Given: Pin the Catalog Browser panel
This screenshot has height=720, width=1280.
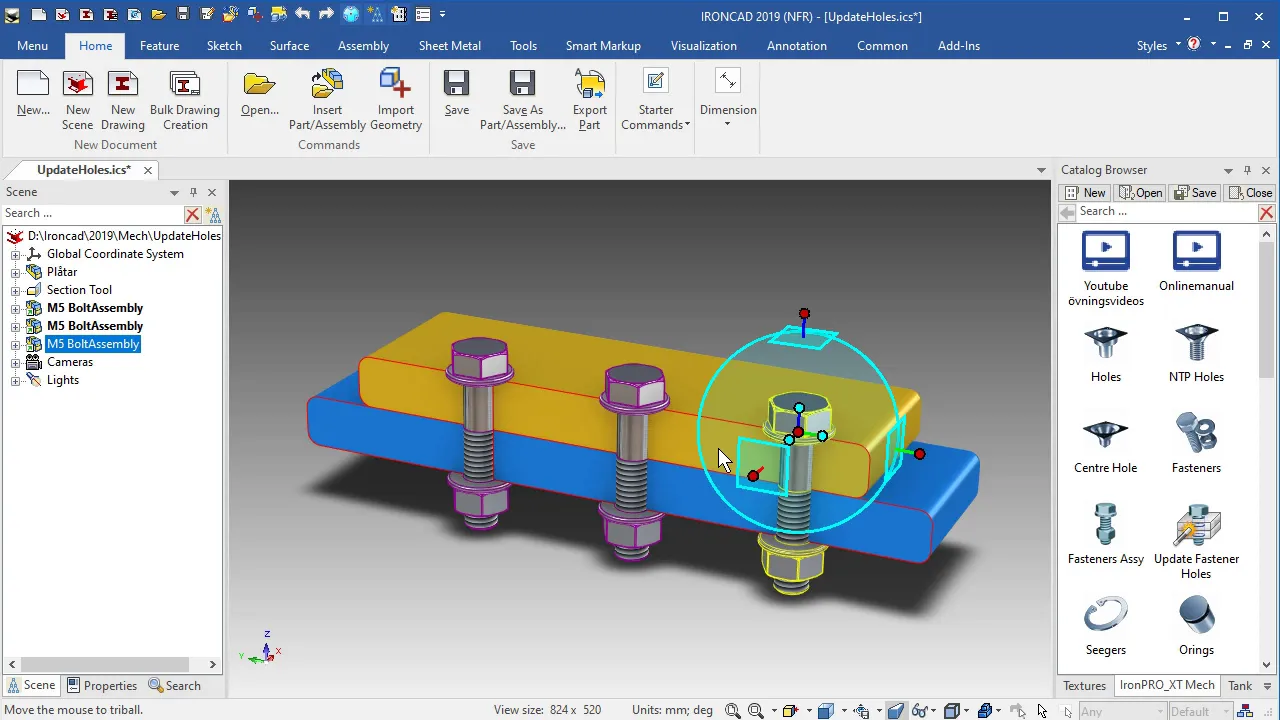Looking at the screenshot, I should tap(1247, 170).
